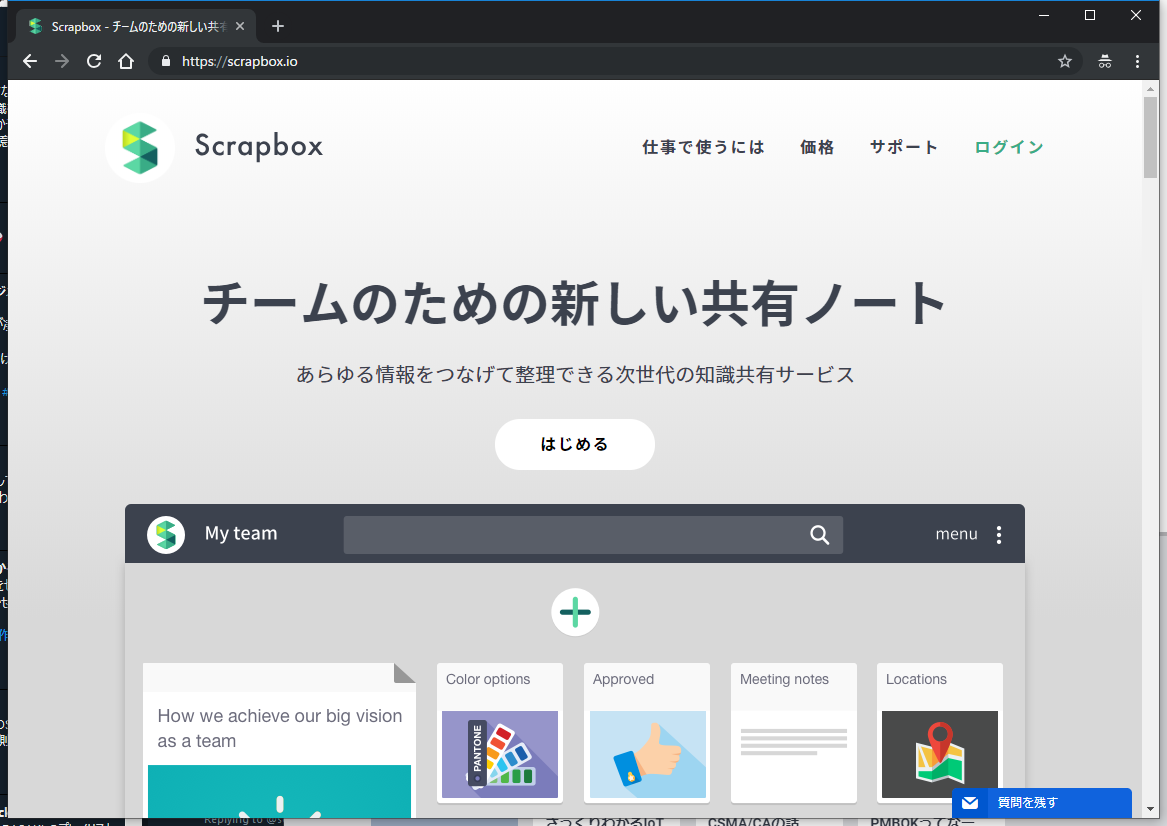The width and height of the screenshot is (1167, 826).
Task: Click the address bar URL
Action: (x=240, y=61)
